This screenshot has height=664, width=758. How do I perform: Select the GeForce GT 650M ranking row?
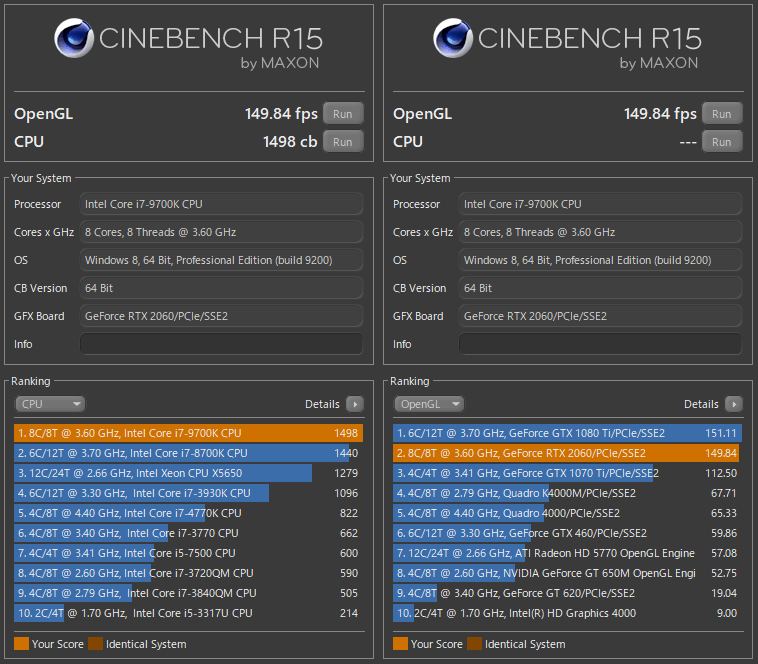point(568,573)
